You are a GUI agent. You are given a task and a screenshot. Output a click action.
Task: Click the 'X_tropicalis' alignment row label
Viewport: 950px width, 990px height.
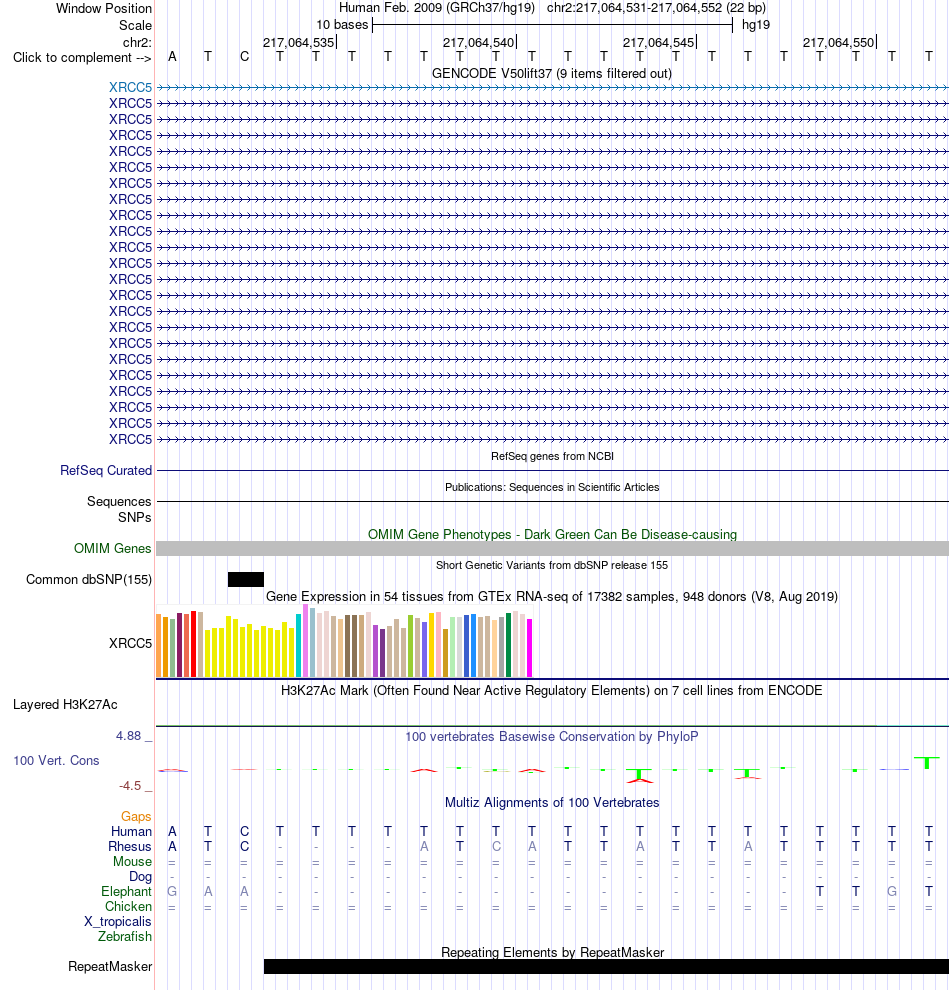pos(118,922)
